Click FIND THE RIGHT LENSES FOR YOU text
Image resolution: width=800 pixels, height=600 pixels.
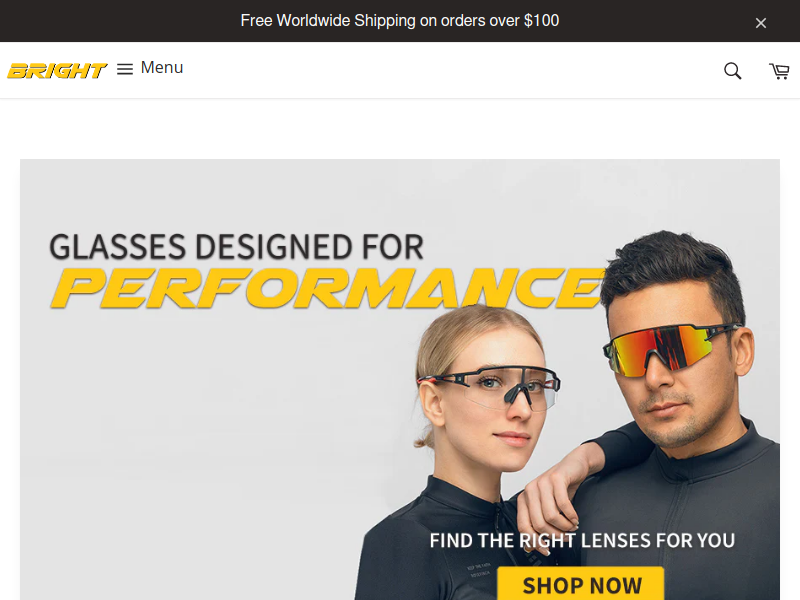pyautogui.click(x=582, y=540)
